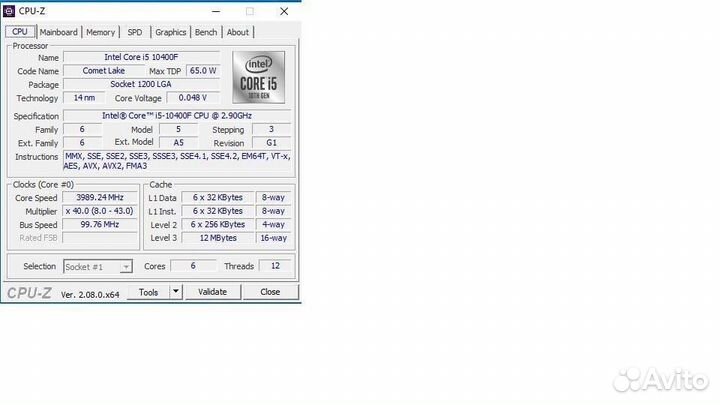The image size is (720, 405).
Task: Expand the Tools button dropdown arrow
Action: [176, 292]
